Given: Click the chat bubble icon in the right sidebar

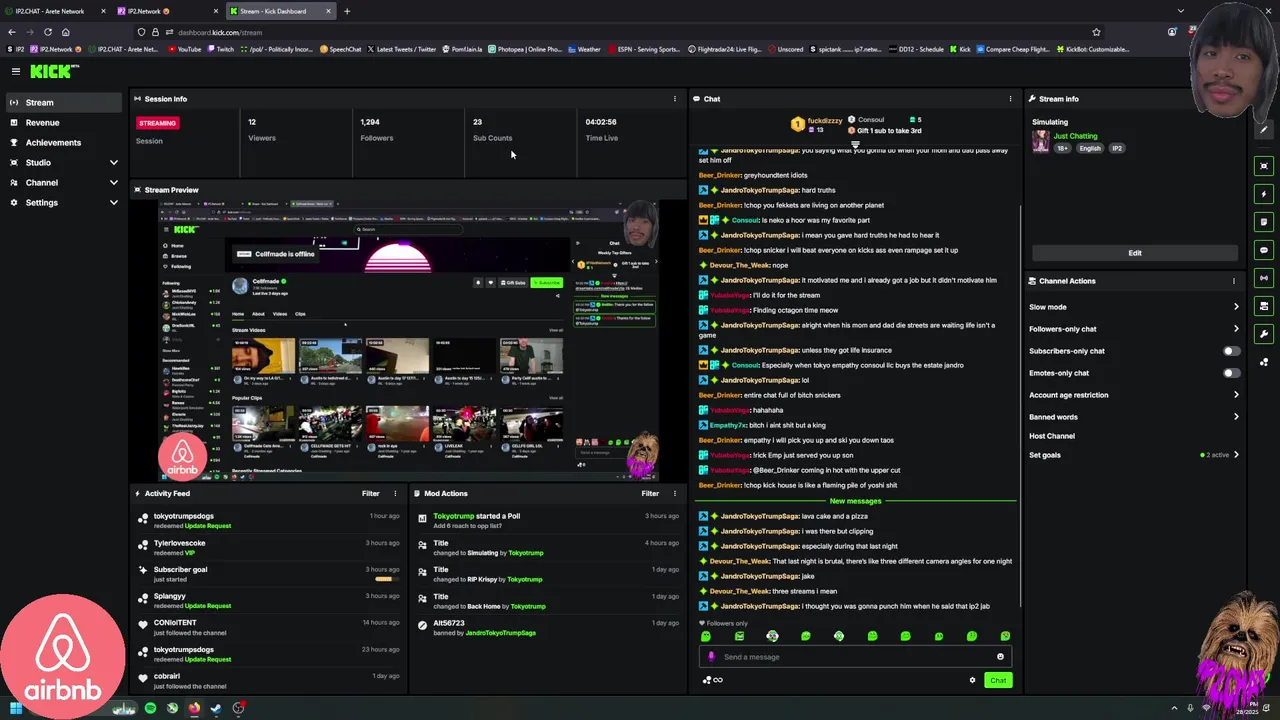Looking at the screenshot, I should tap(1265, 250).
